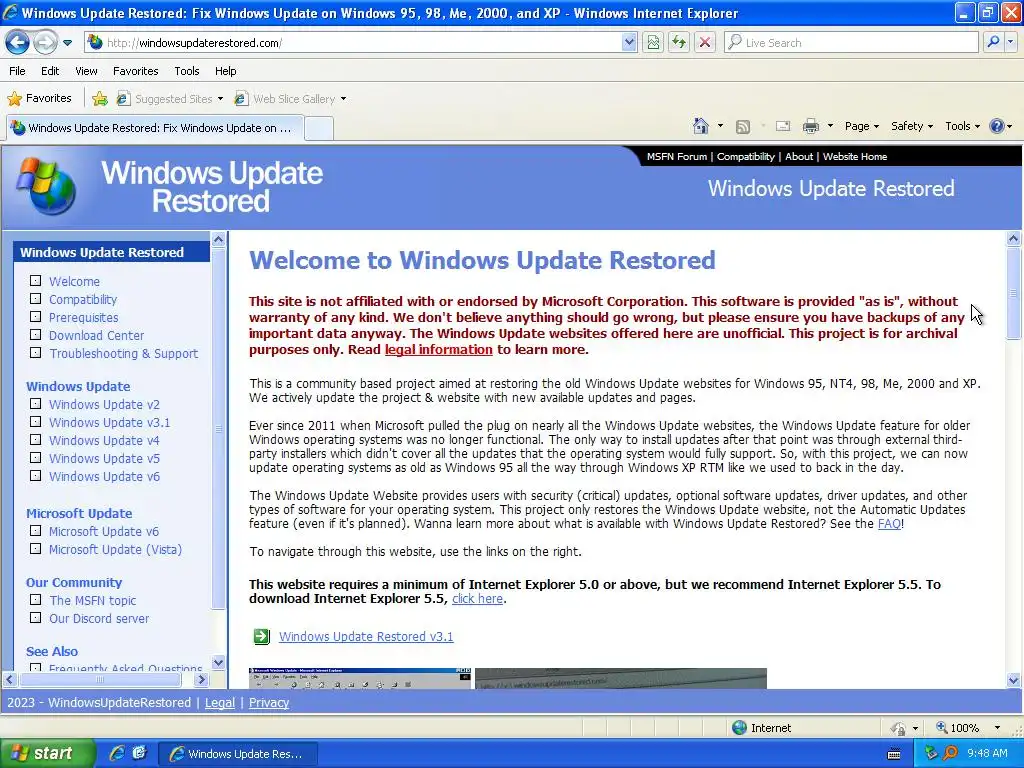1024x768 pixels.
Task: Click the legal information link
Action: pyautogui.click(x=438, y=349)
